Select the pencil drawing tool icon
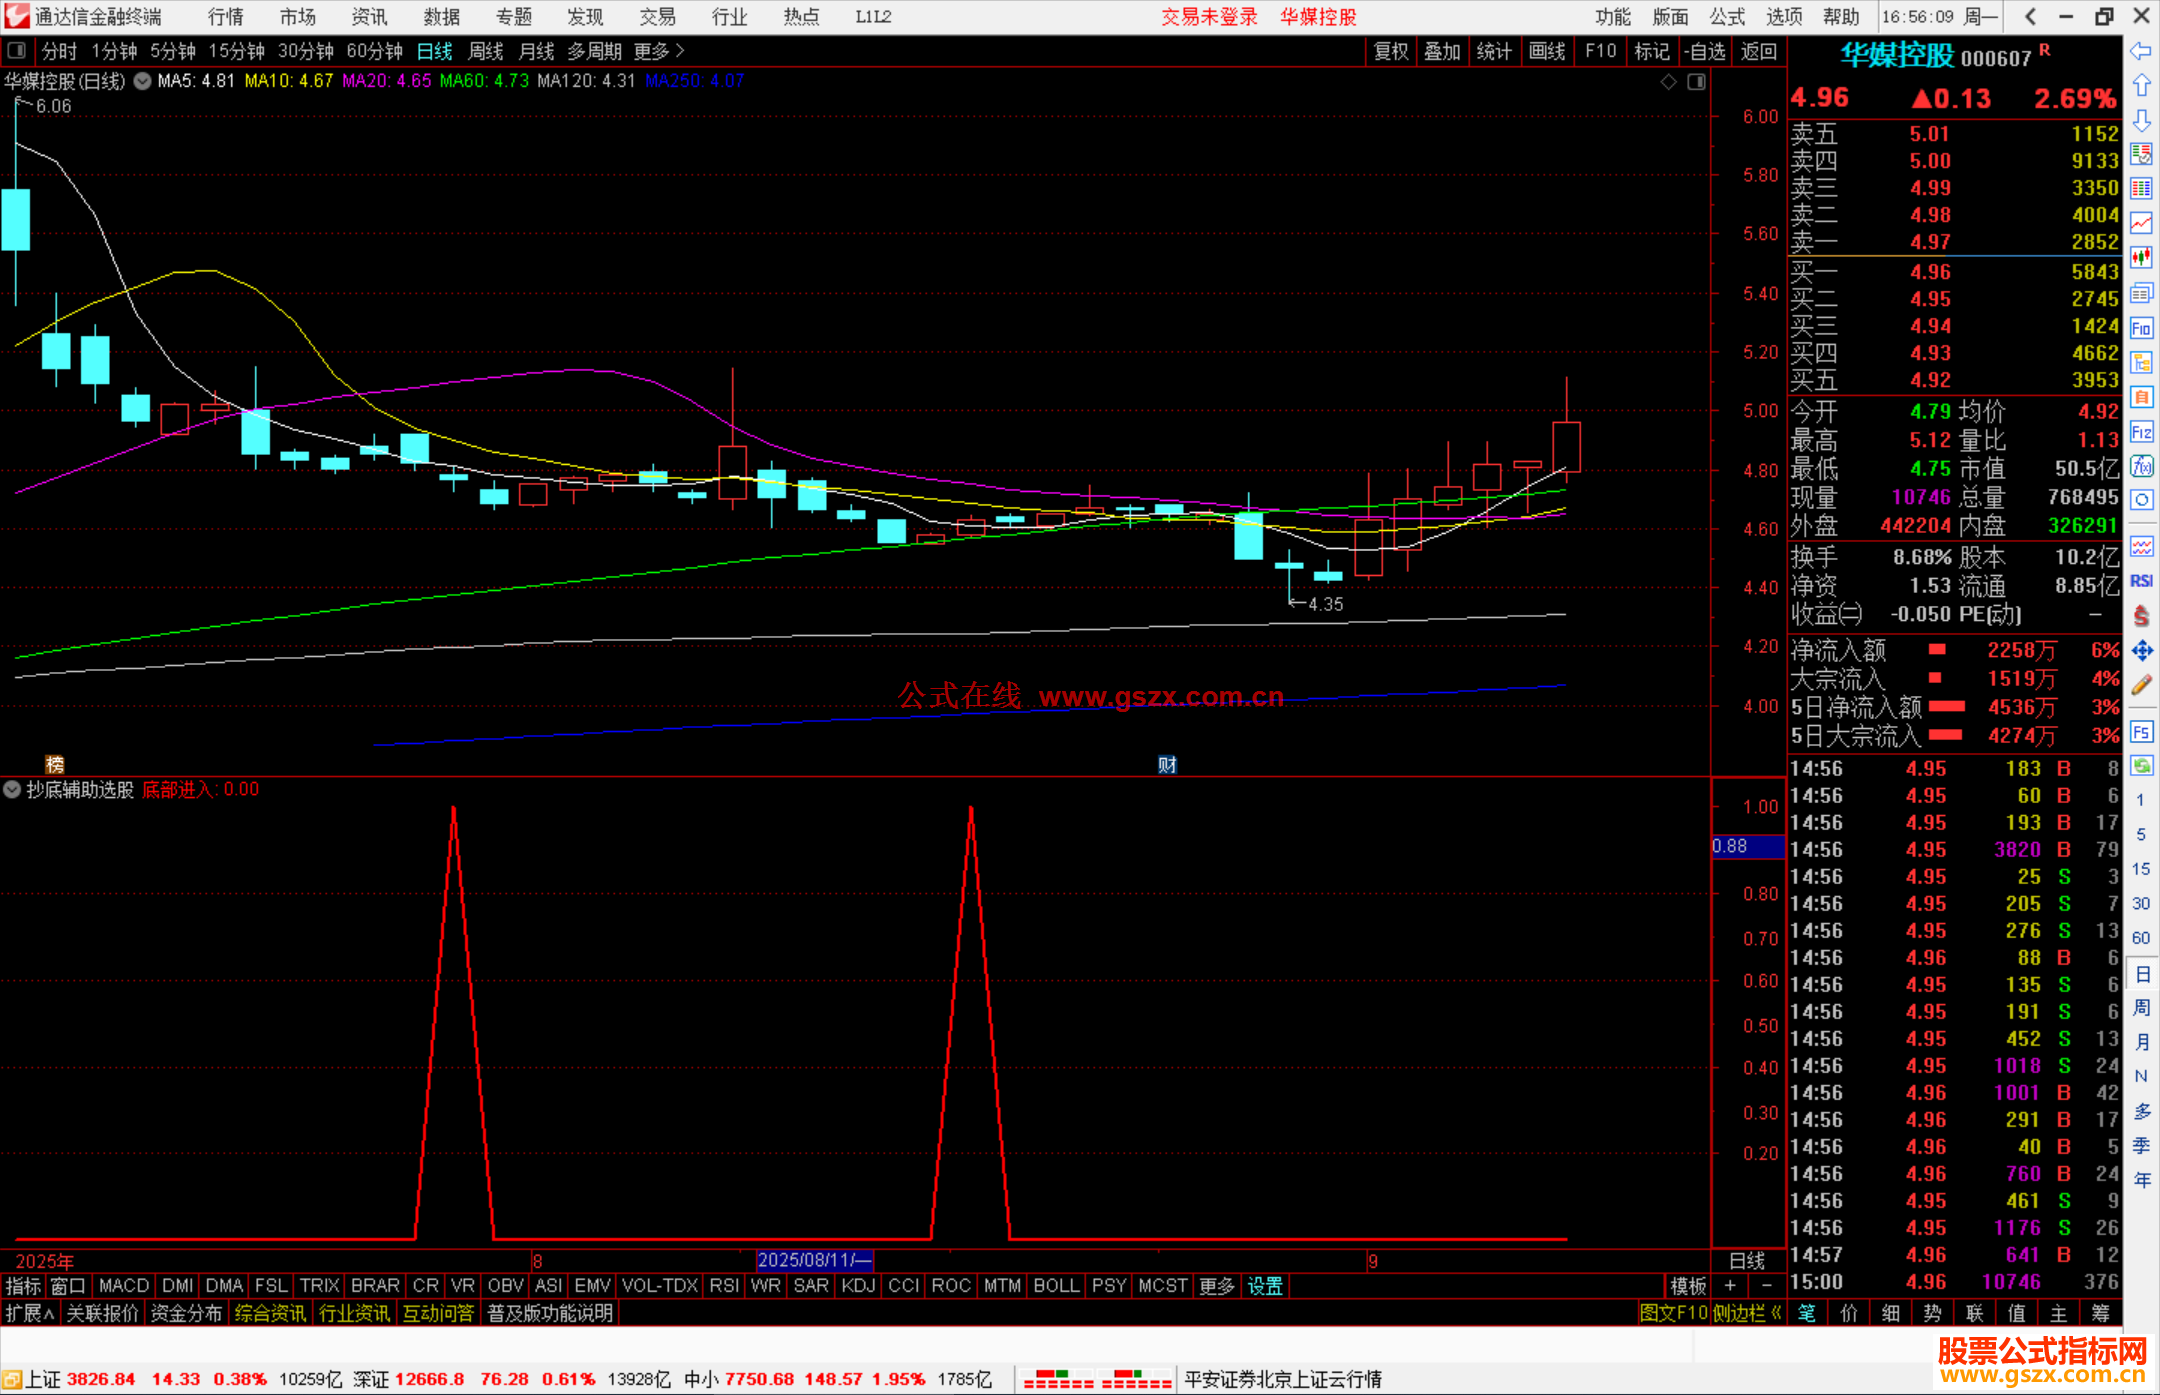The height and width of the screenshot is (1395, 2160). click(2141, 685)
